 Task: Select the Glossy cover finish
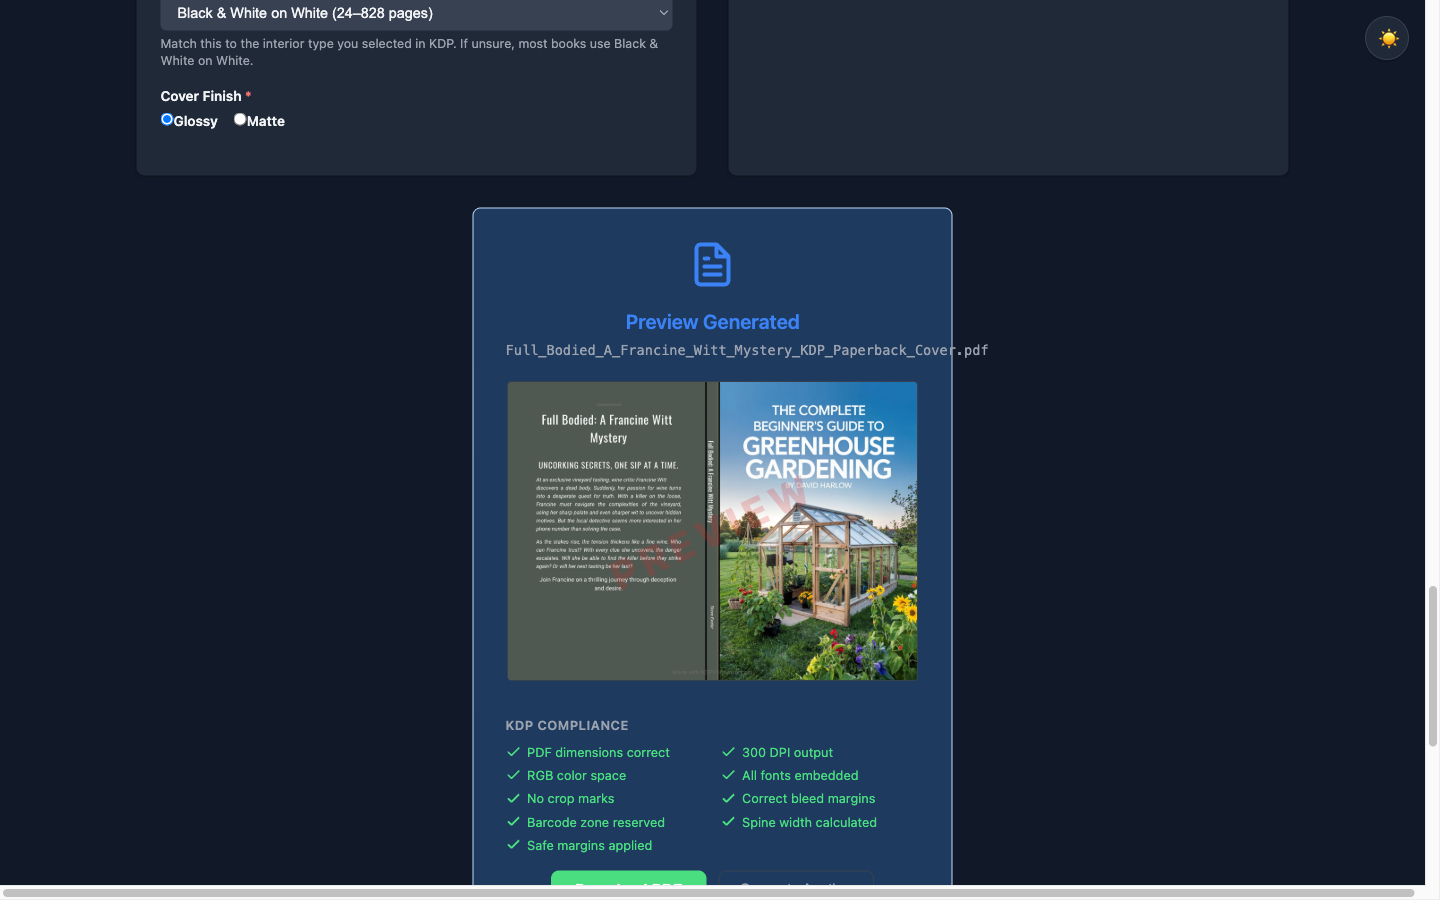click(167, 119)
